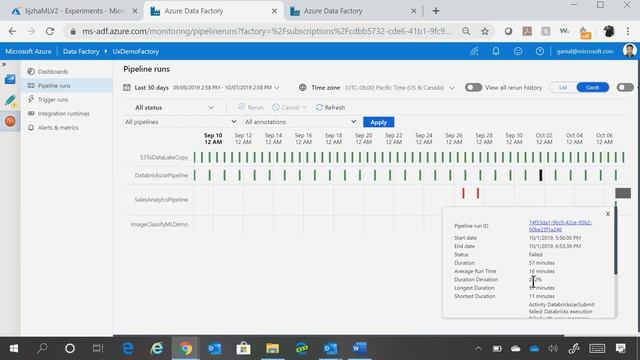Open the Pacific Time zone dropdown
Viewport: 640px width, 360px height.
coord(452,88)
